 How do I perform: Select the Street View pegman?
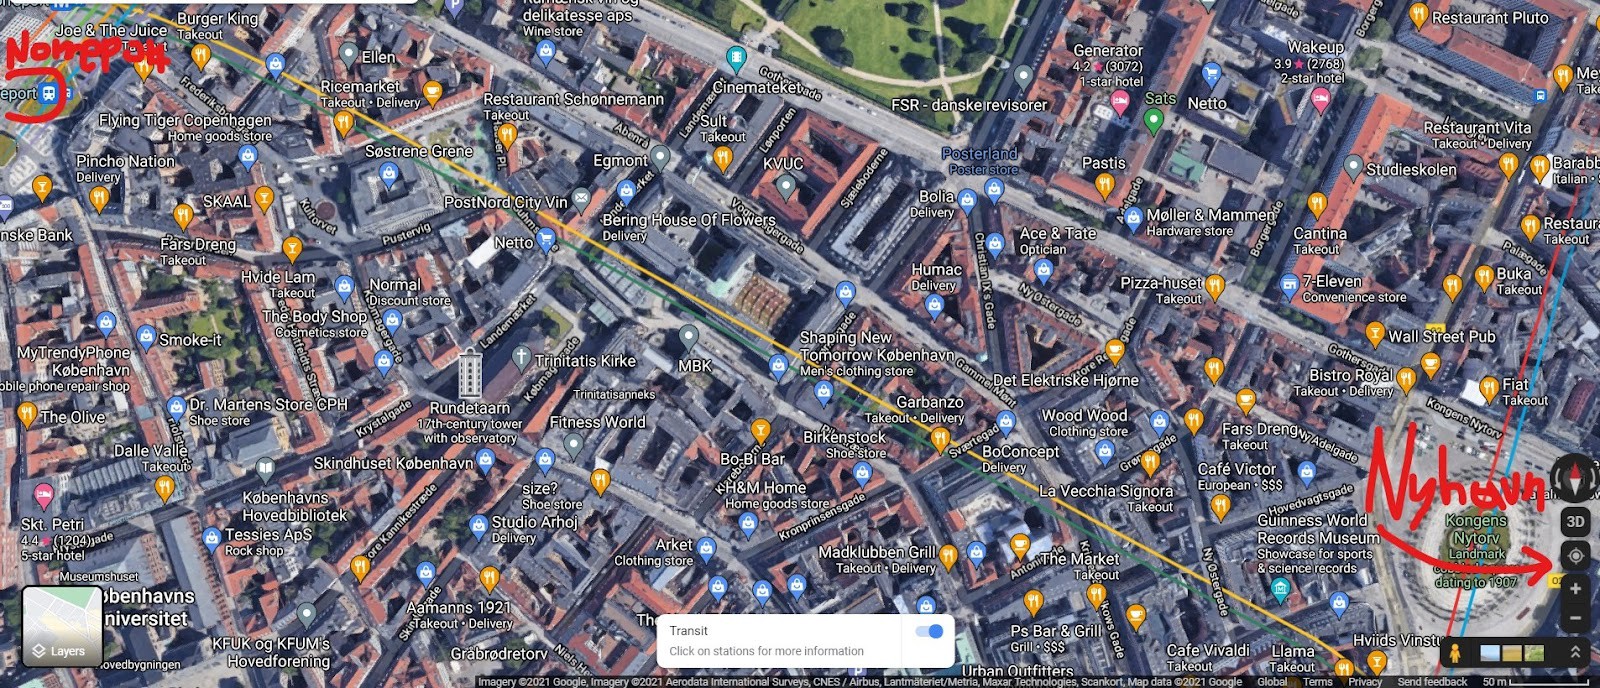pos(1455,652)
